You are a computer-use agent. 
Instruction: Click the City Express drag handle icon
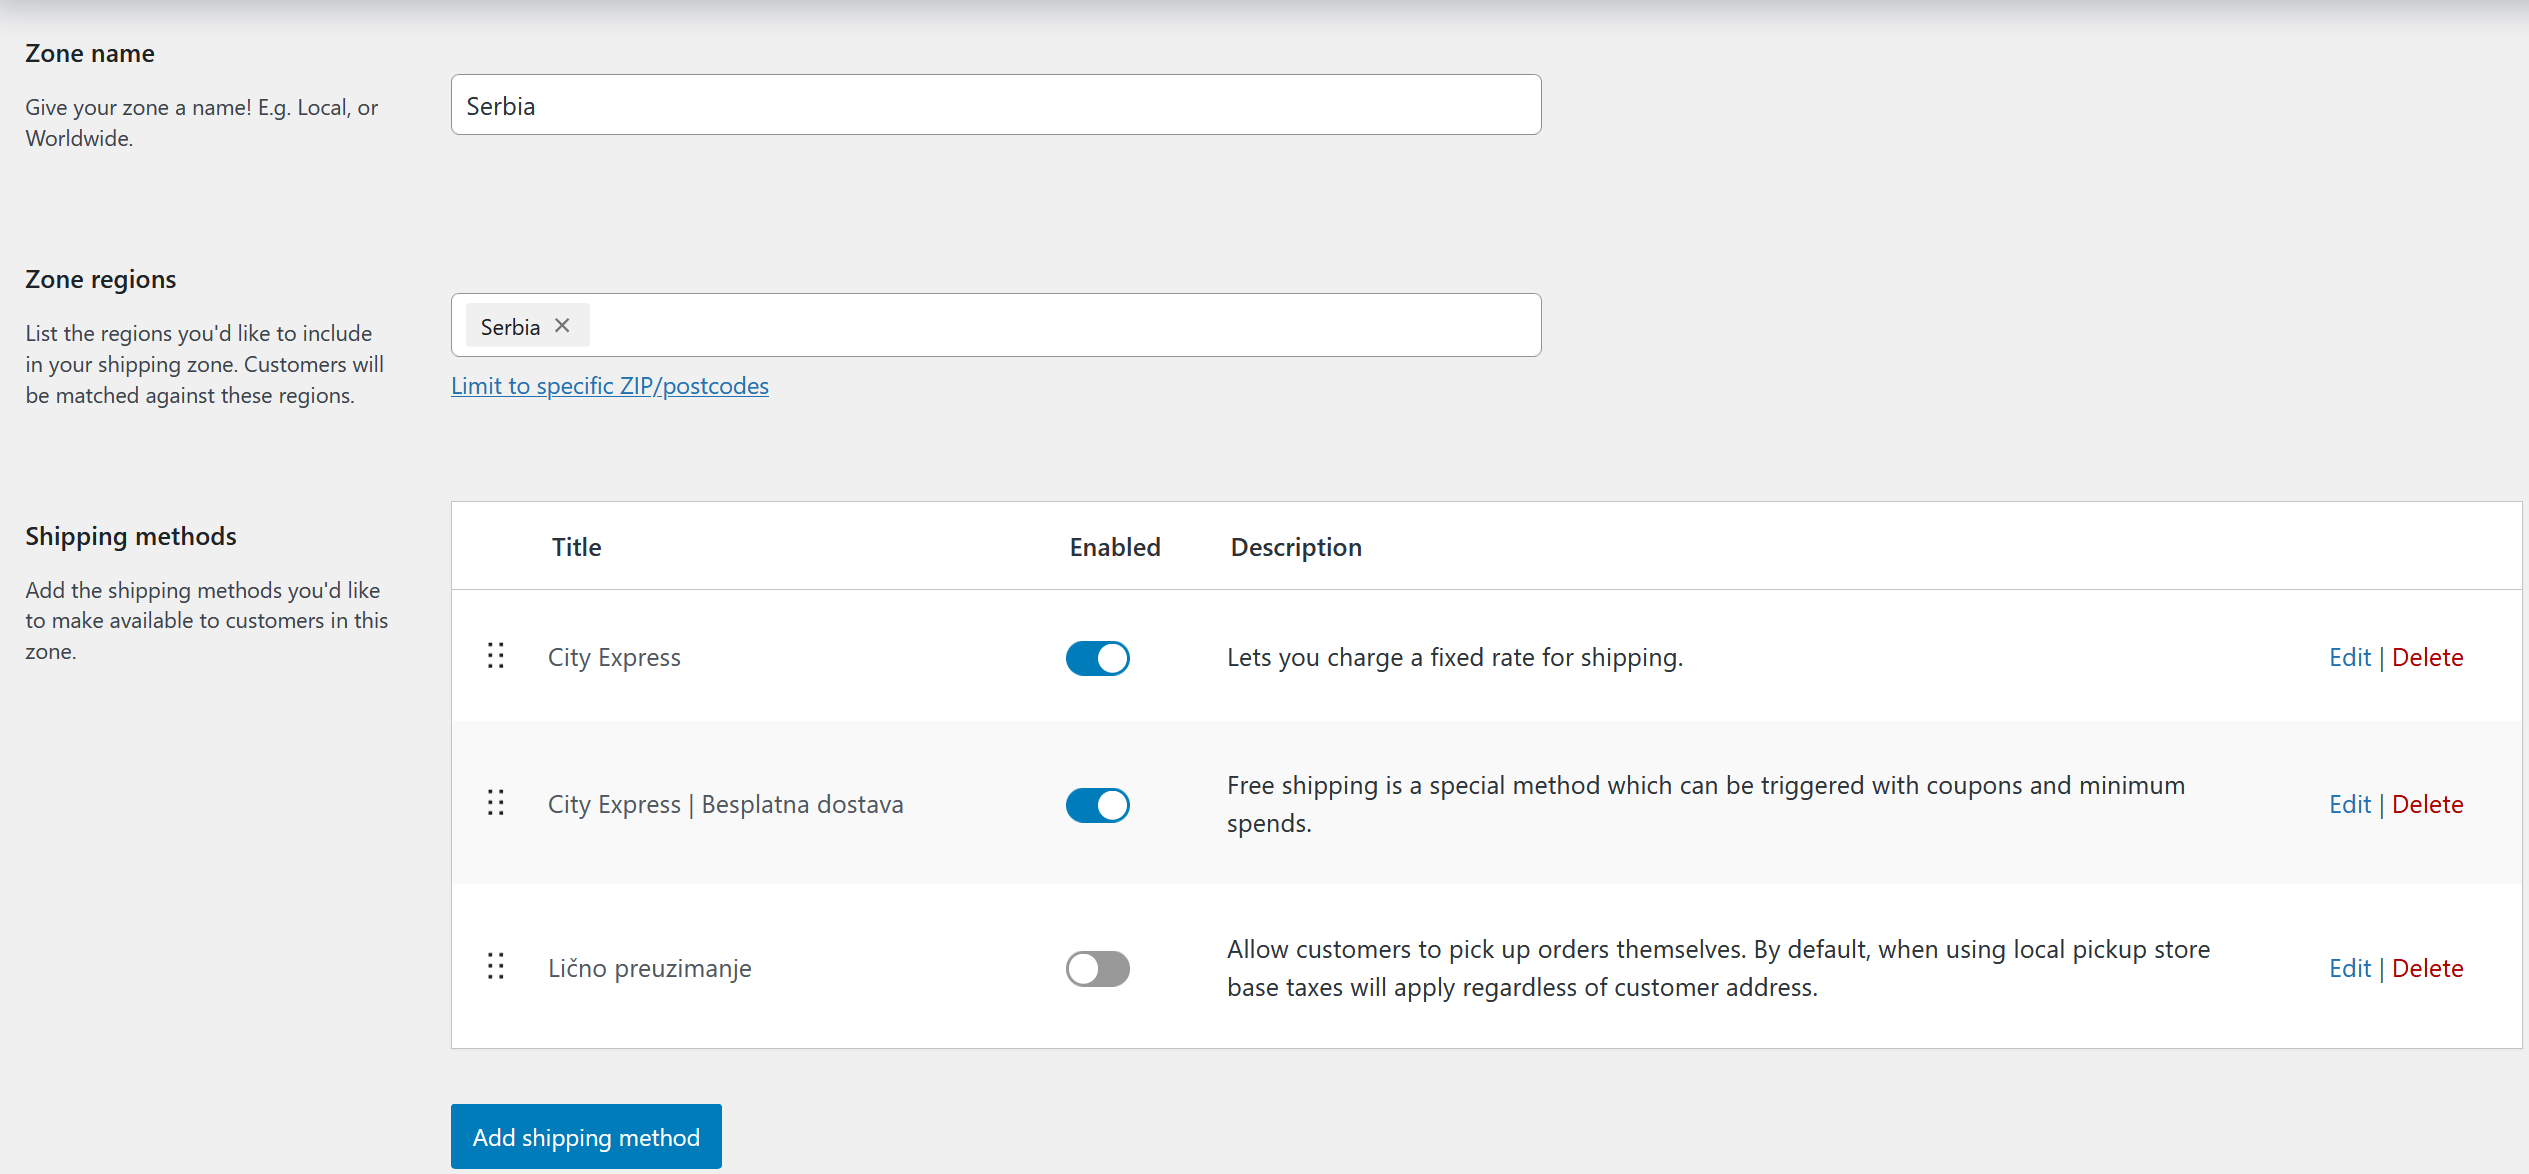pos(495,656)
